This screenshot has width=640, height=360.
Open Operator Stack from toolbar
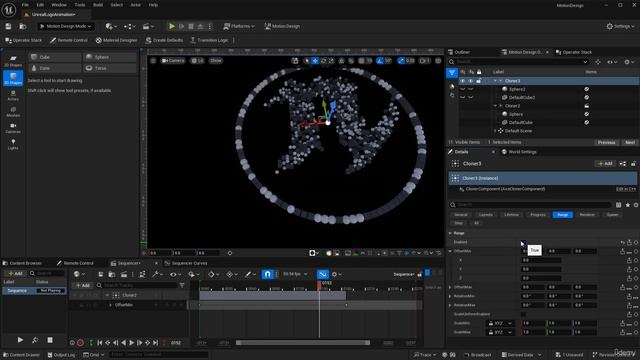tap(24, 40)
